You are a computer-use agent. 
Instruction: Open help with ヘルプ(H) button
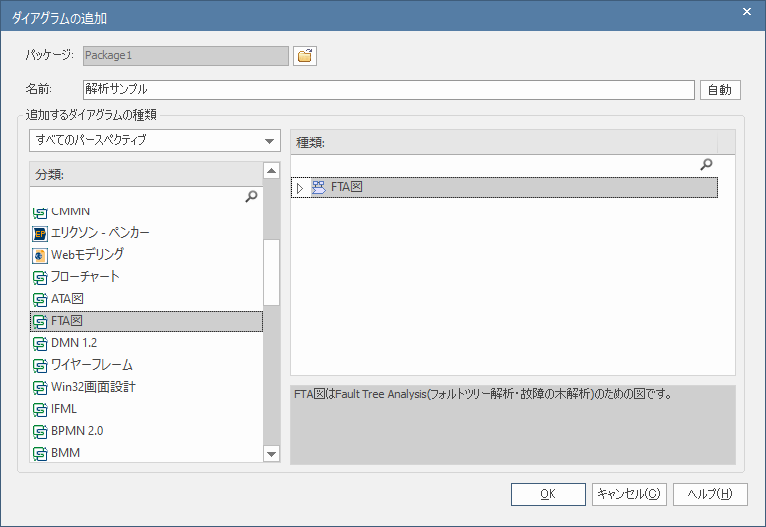pos(710,494)
